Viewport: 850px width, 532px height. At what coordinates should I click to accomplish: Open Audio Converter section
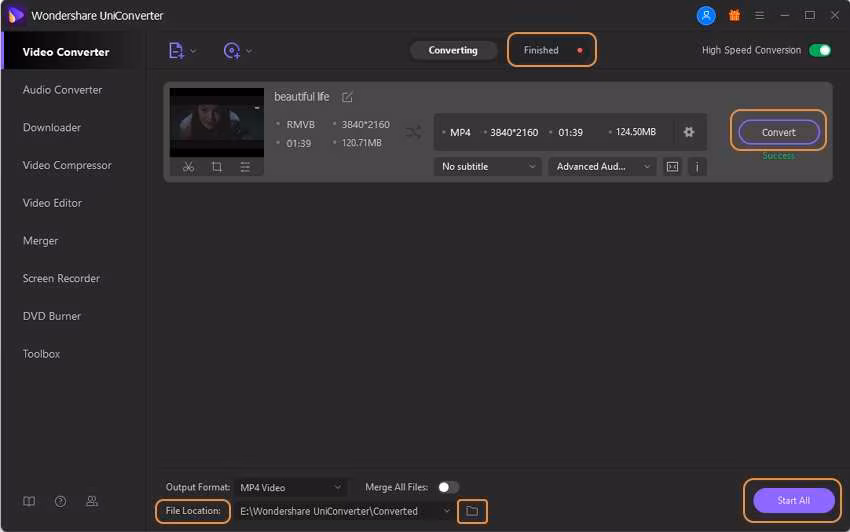62,90
